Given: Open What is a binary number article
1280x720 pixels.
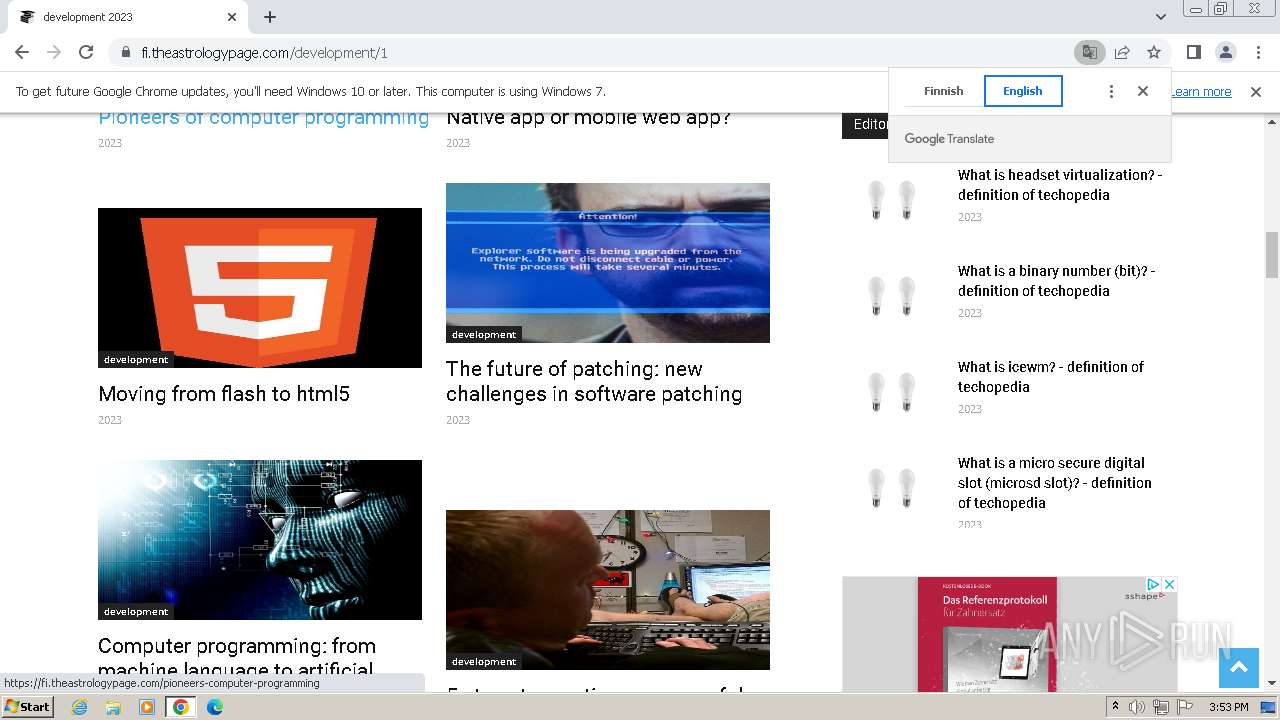Looking at the screenshot, I should pos(1056,281).
